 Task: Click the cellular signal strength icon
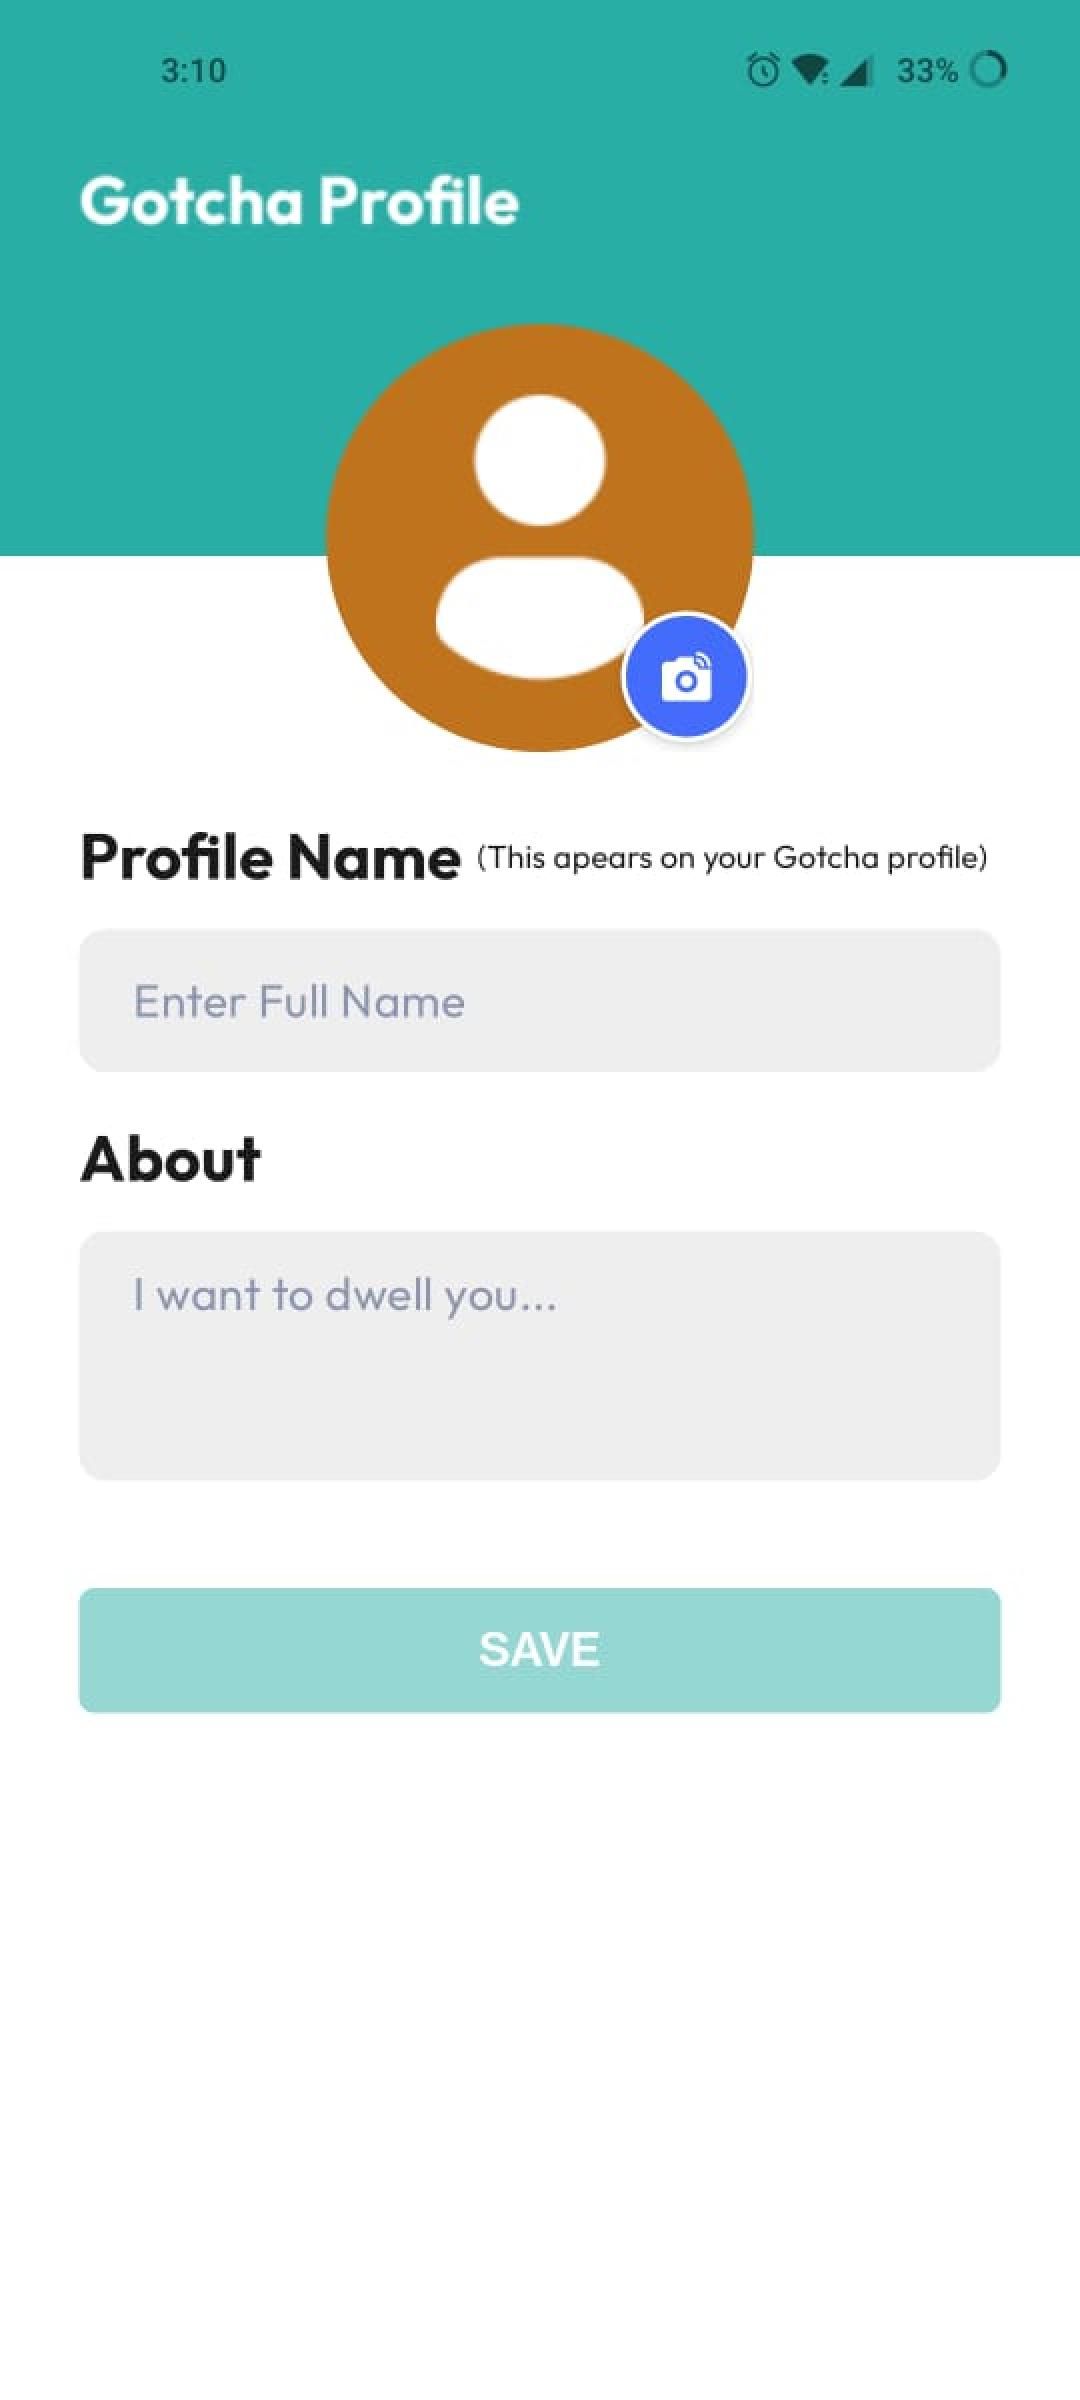click(856, 70)
